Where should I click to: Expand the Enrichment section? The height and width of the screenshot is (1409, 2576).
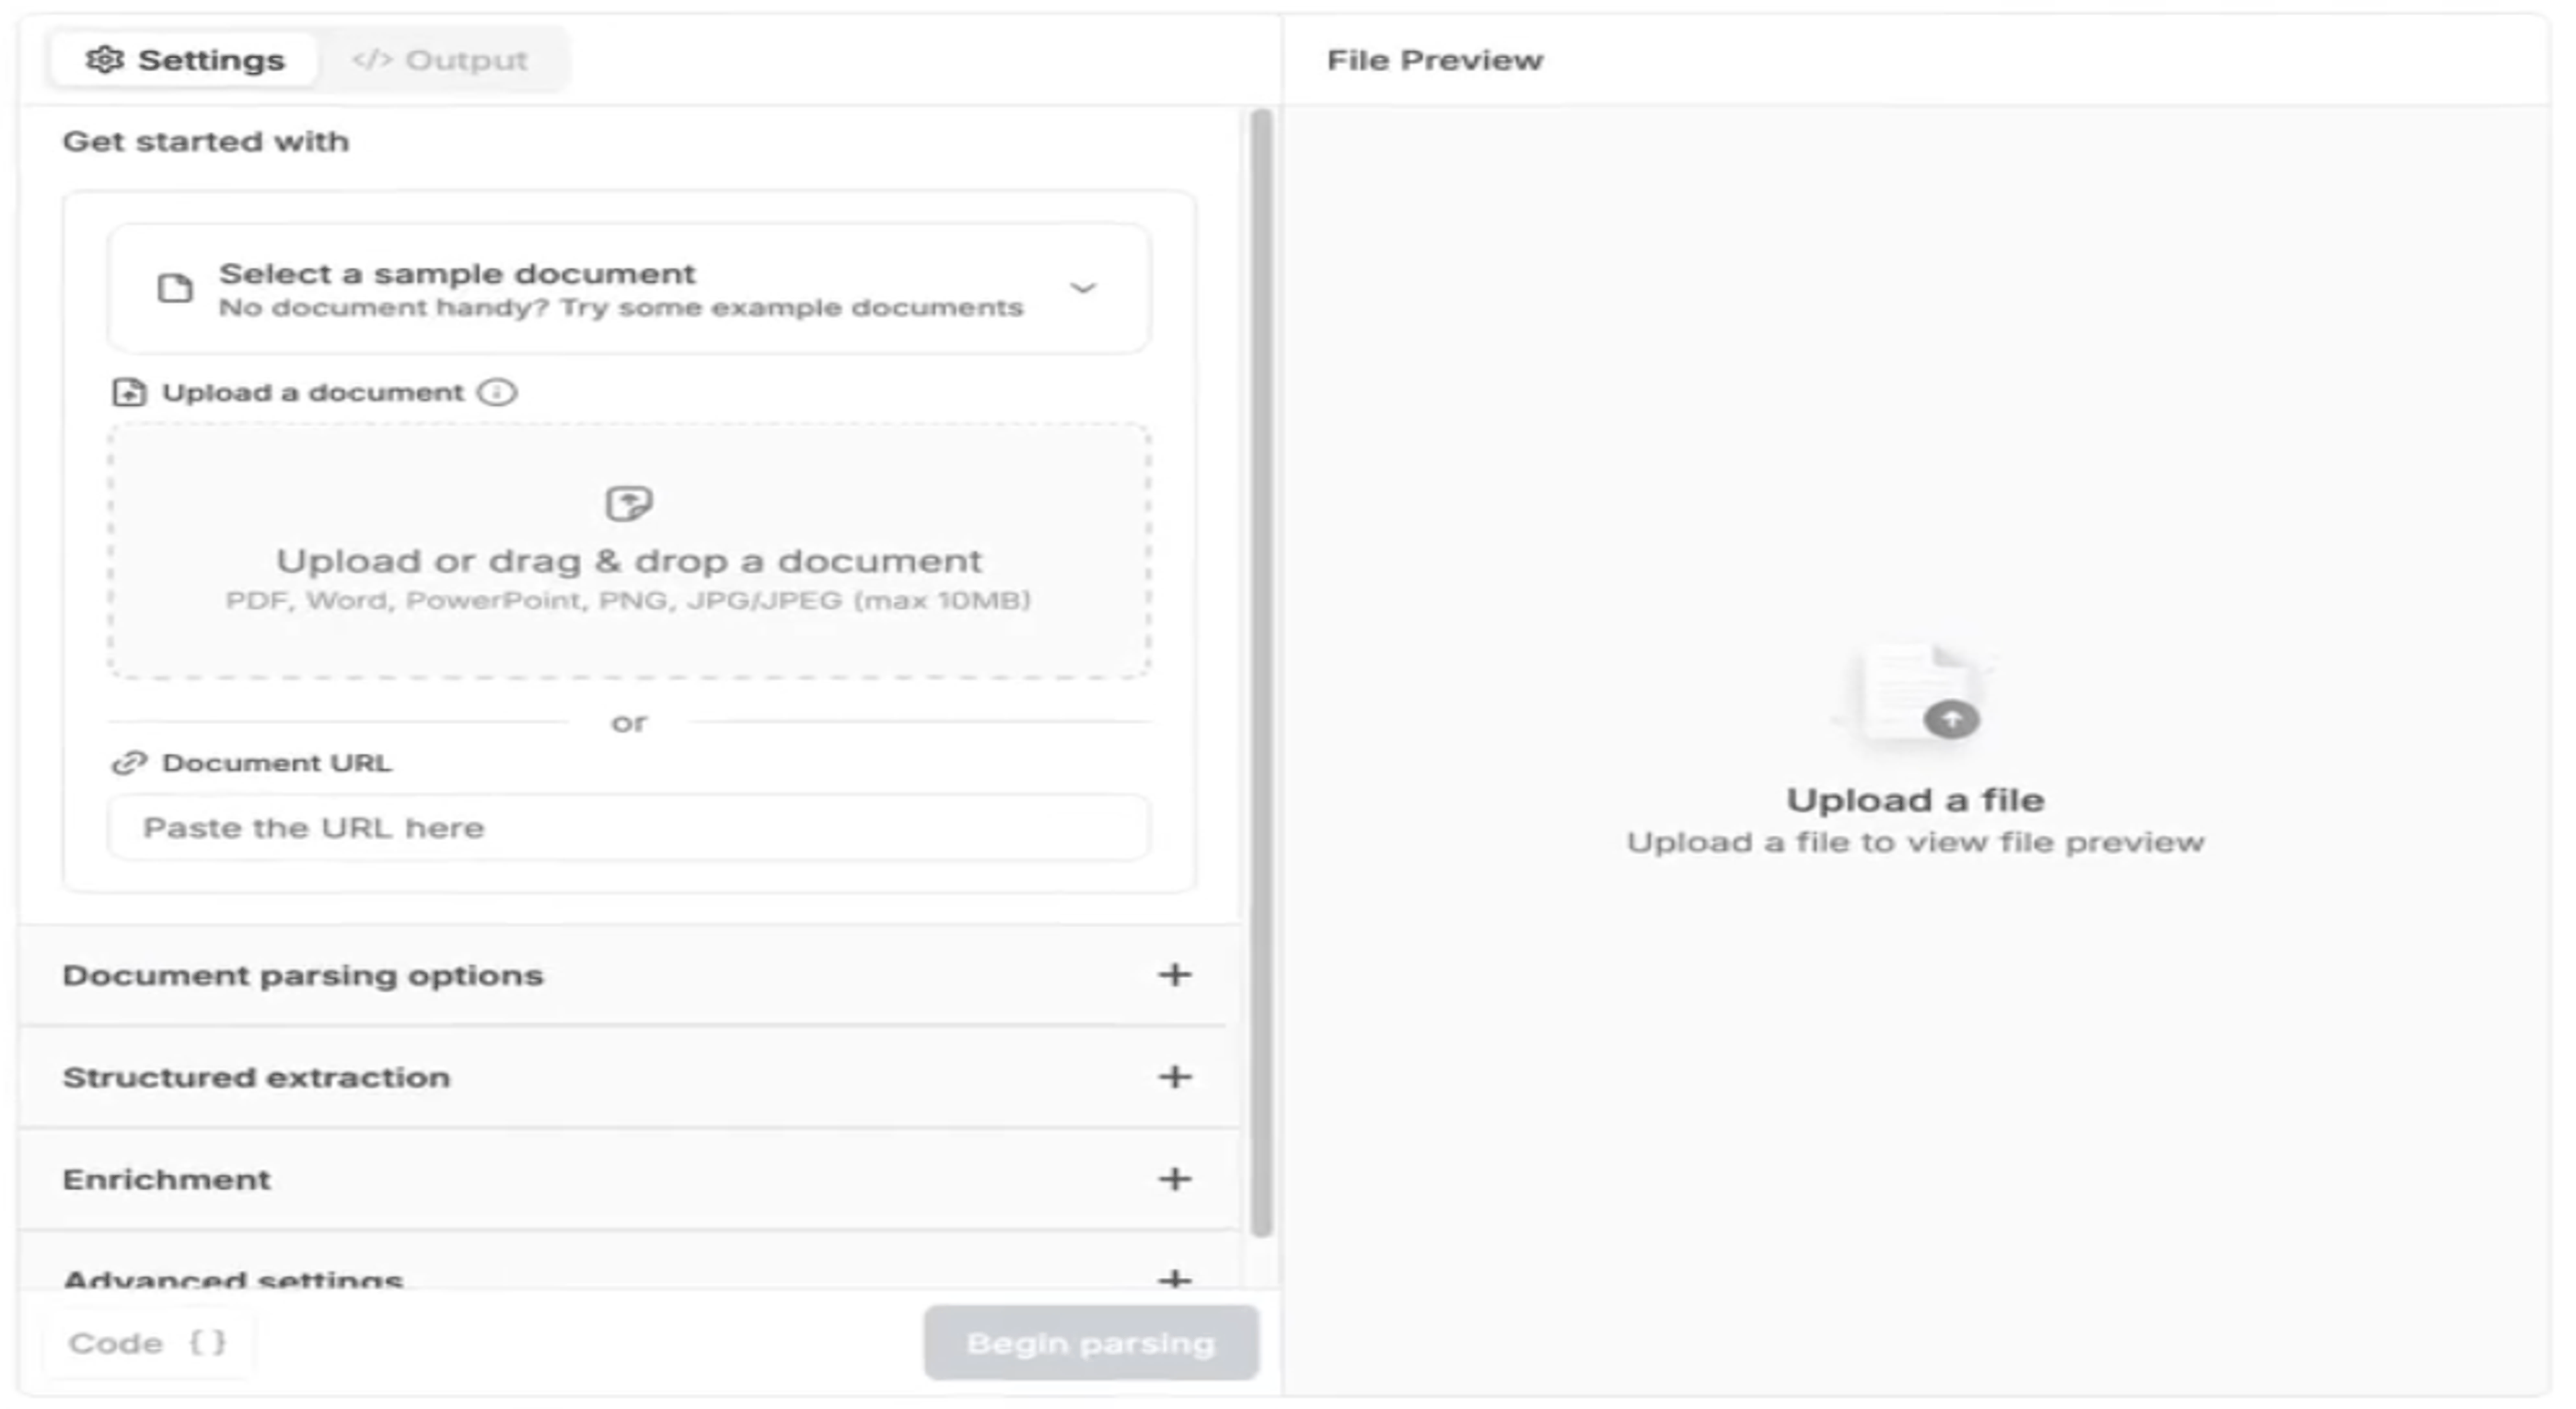[1174, 1179]
